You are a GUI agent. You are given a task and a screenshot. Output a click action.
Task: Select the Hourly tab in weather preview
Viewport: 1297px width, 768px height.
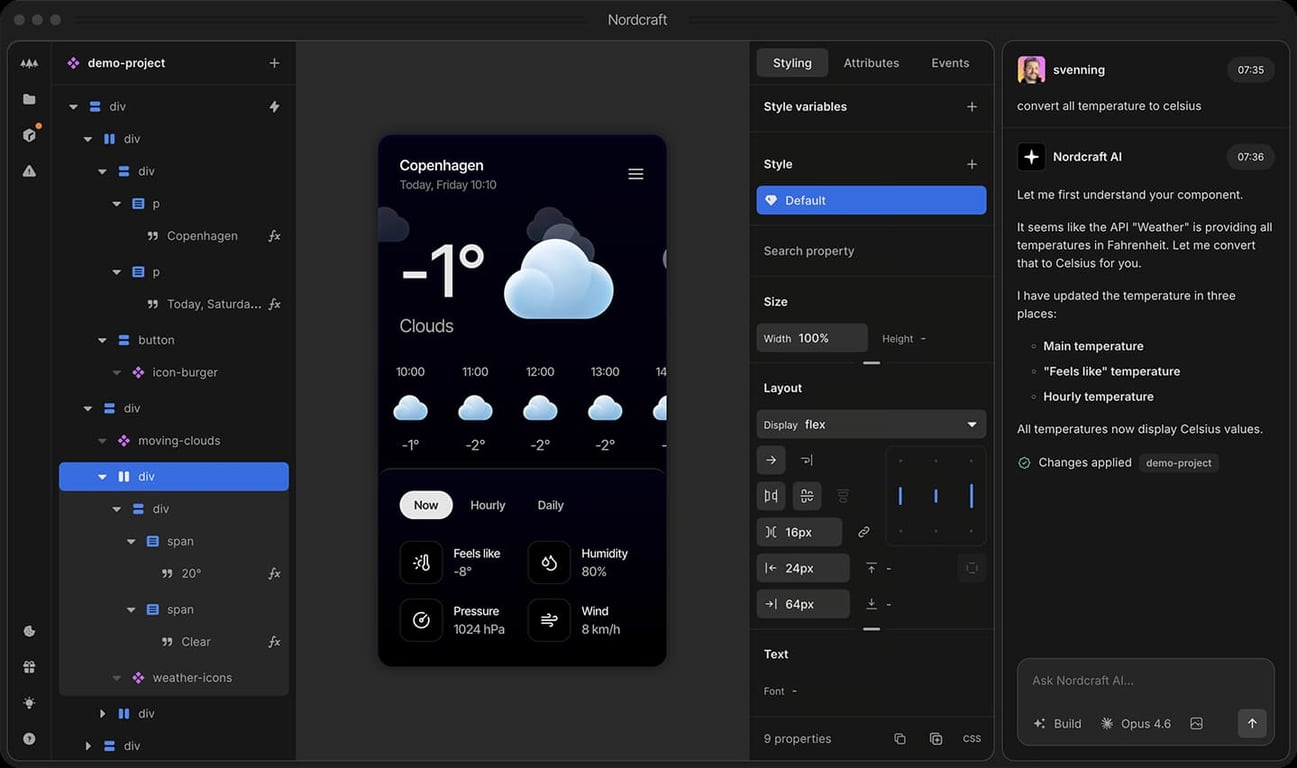[487, 505]
